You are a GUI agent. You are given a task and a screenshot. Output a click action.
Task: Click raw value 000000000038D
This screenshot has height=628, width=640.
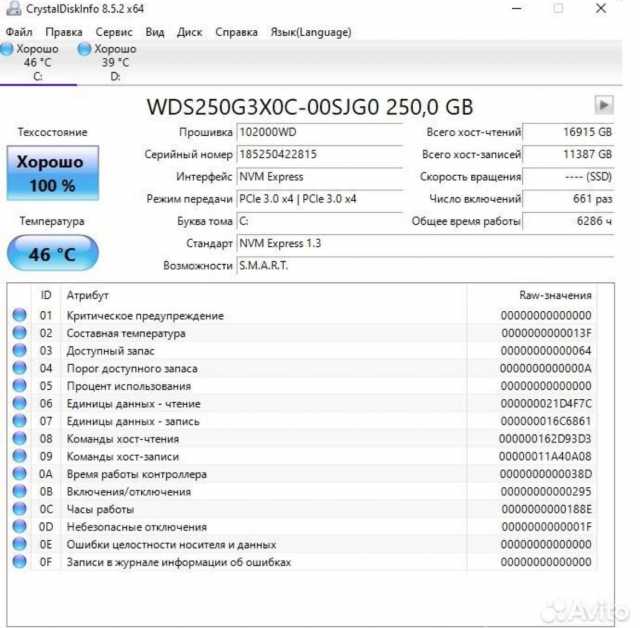click(546, 474)
